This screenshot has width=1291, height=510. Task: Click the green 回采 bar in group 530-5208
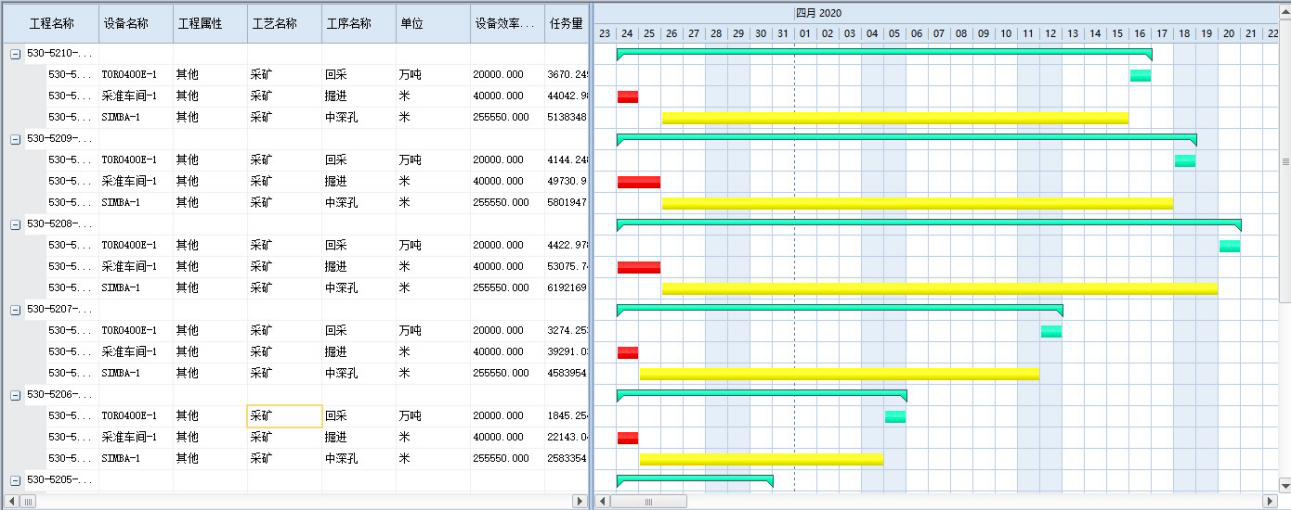coord(1229,246)
